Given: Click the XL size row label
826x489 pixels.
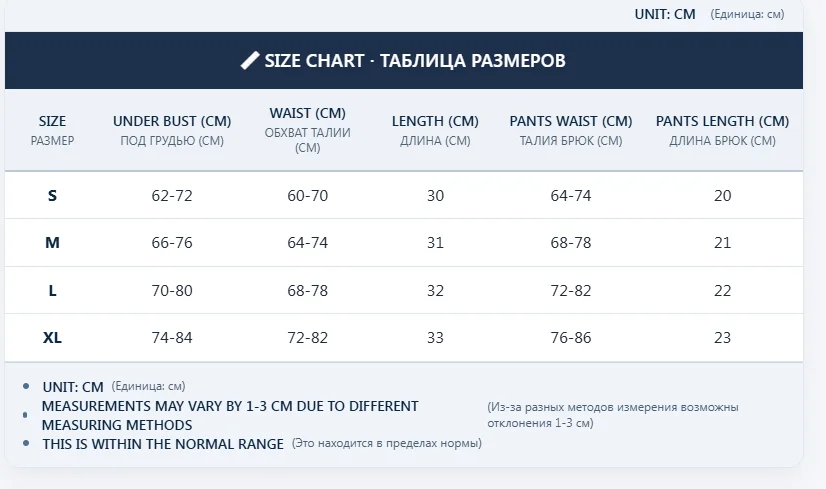Looking at the screenshot, I should [52, 338].
